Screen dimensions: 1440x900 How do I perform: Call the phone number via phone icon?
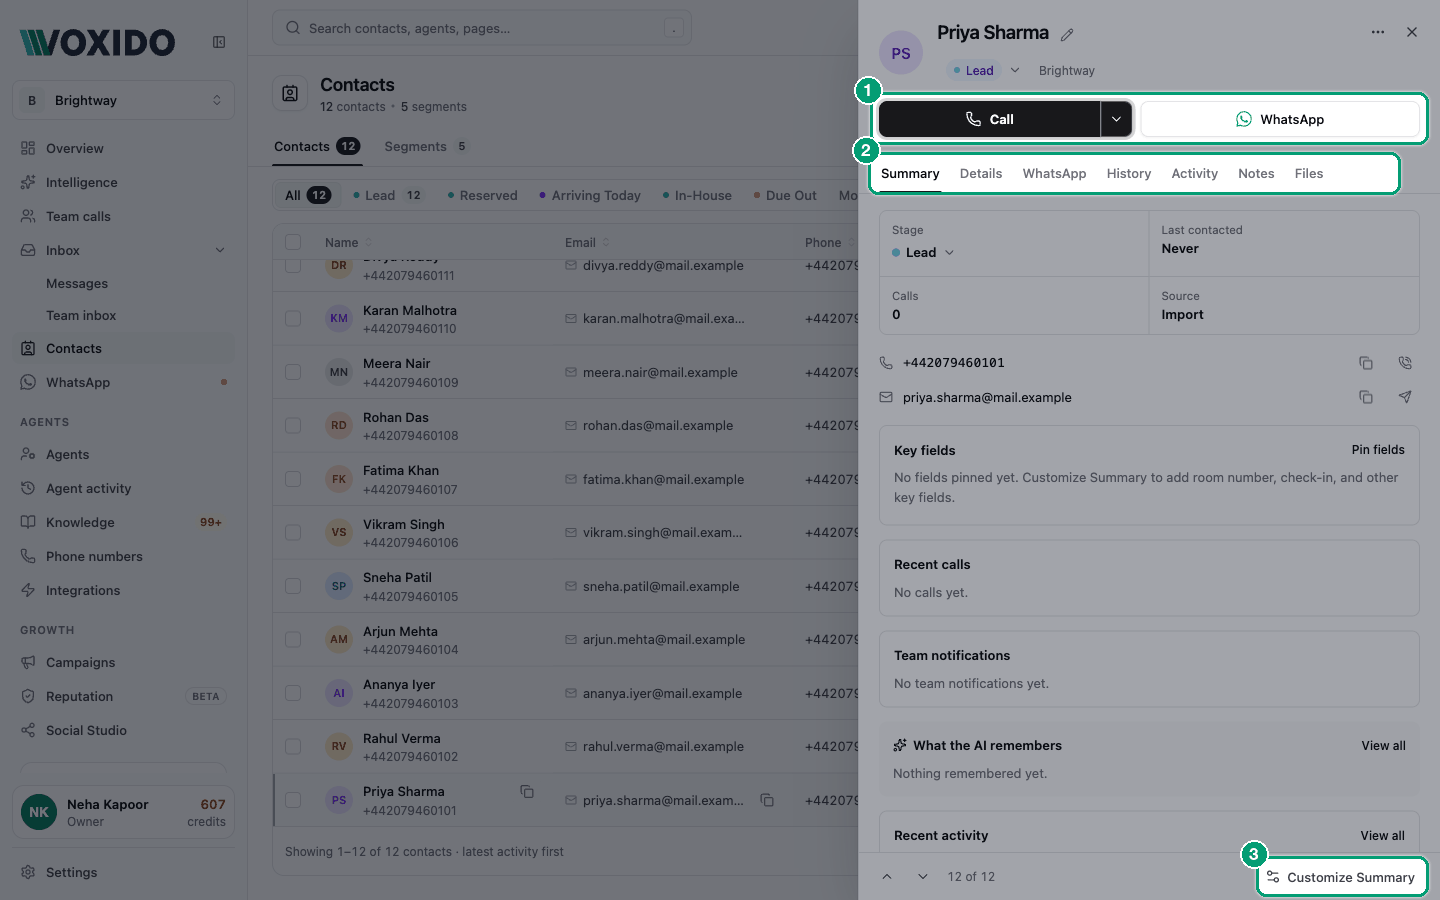click(1405, 363)
